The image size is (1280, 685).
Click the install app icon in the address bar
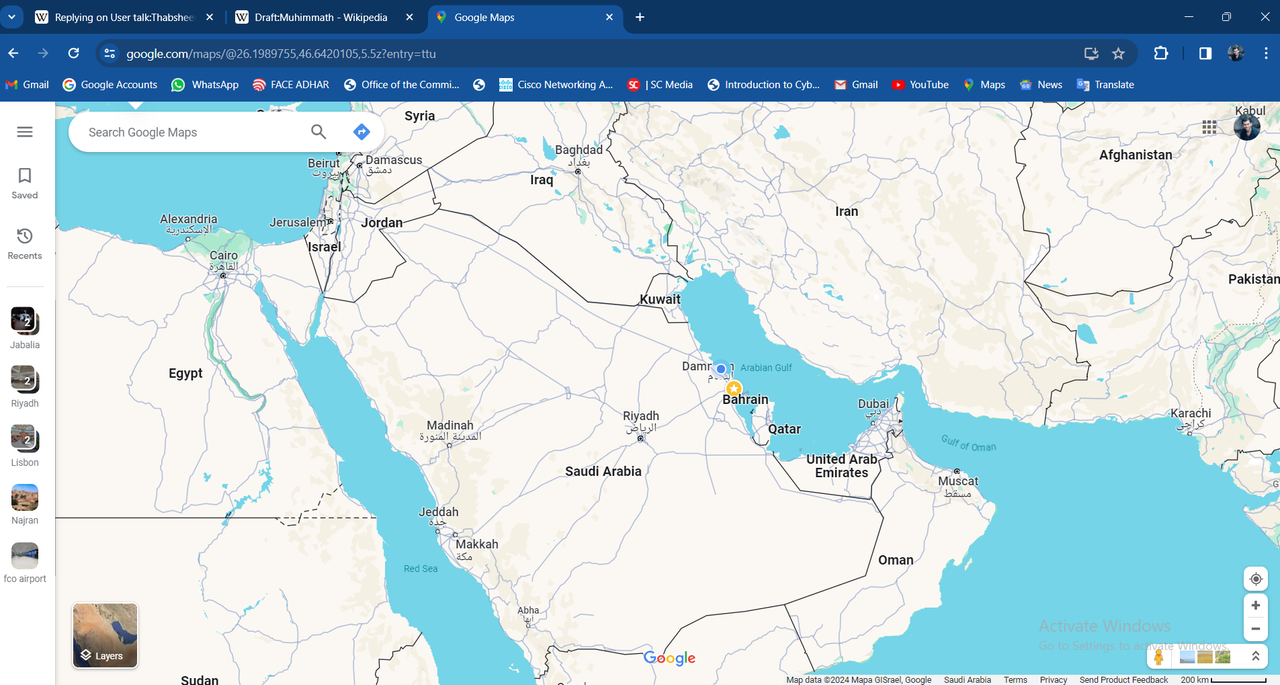click(x=1091, y=53)
